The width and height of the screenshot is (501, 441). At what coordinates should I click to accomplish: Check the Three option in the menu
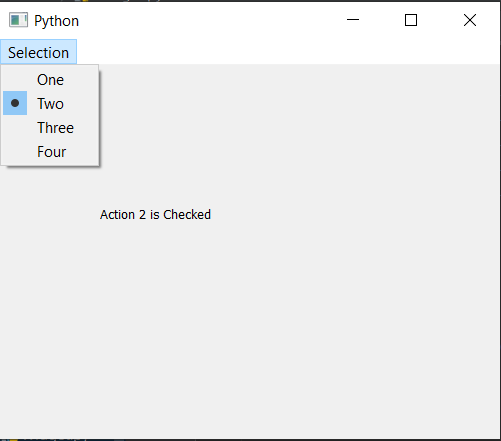tap(50, 128)
